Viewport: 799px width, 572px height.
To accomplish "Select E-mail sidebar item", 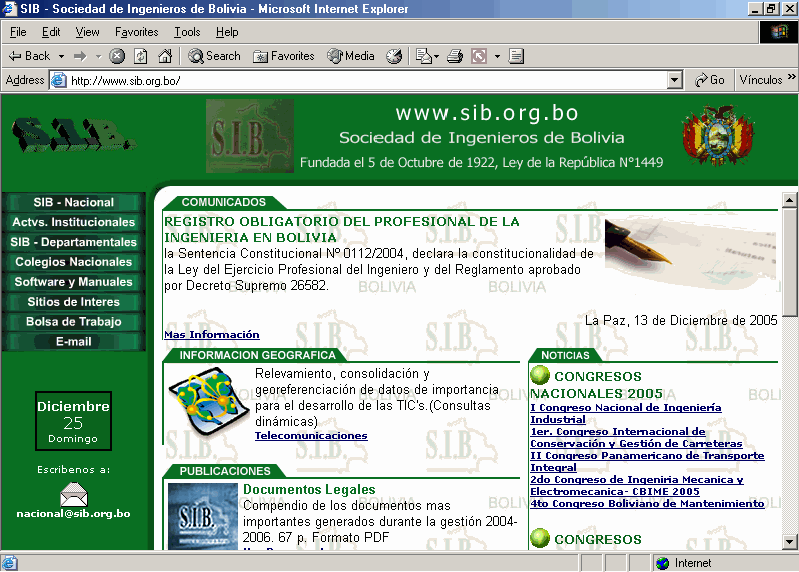I will [x=73, y=341].
